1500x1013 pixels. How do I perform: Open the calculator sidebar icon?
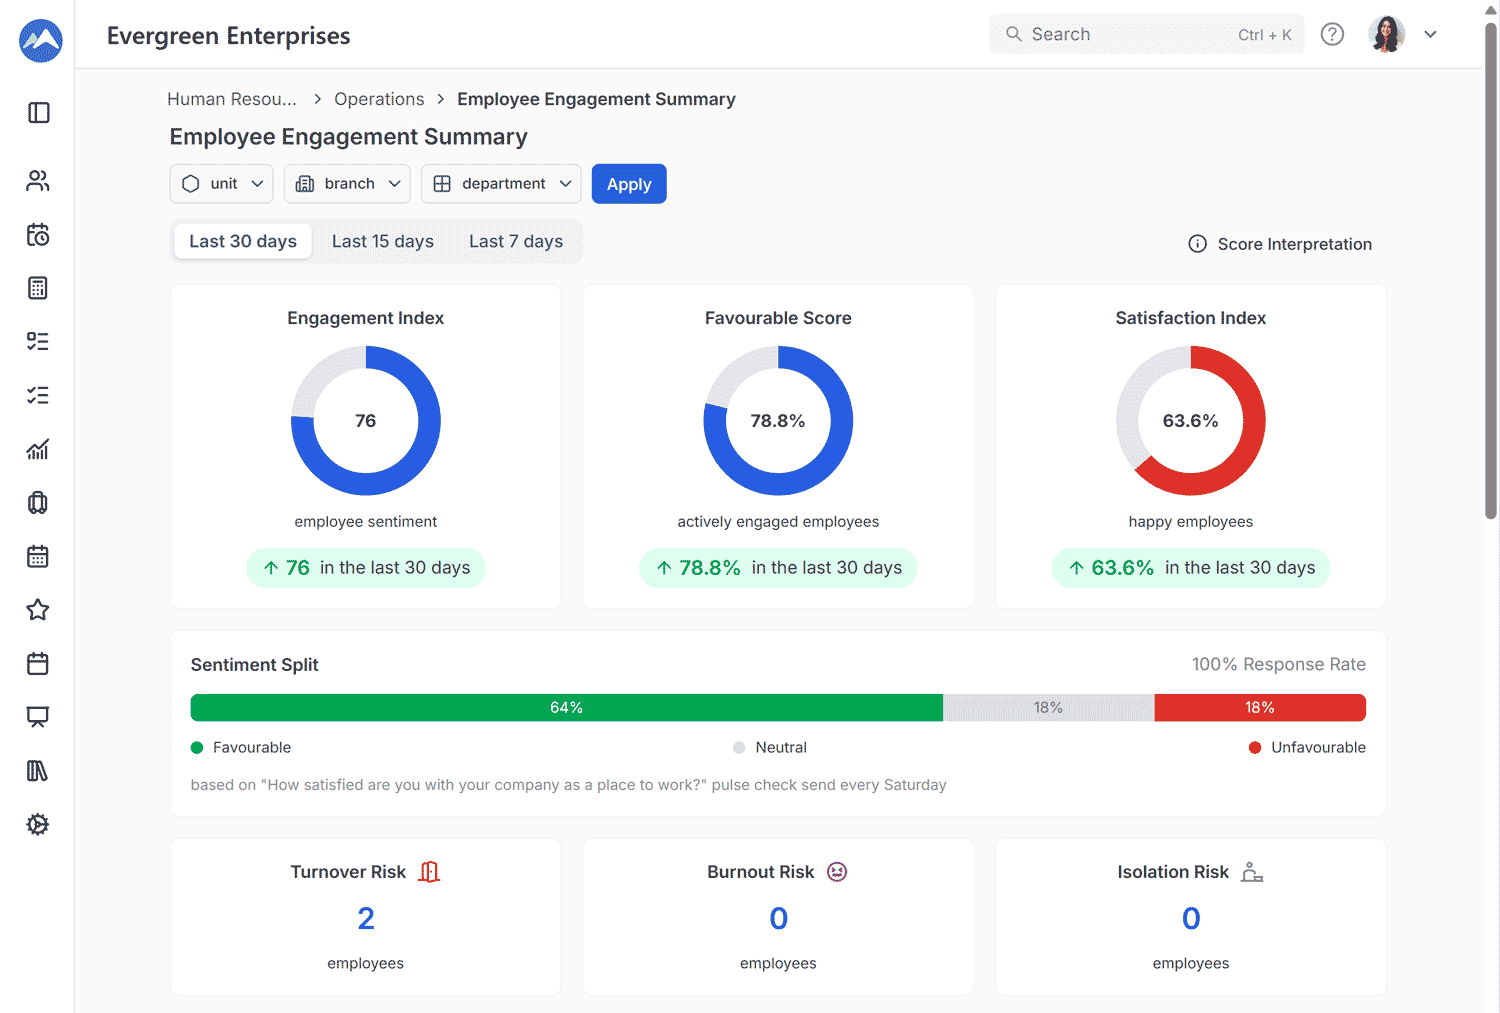pyautogui.click(x=38, y=288)
